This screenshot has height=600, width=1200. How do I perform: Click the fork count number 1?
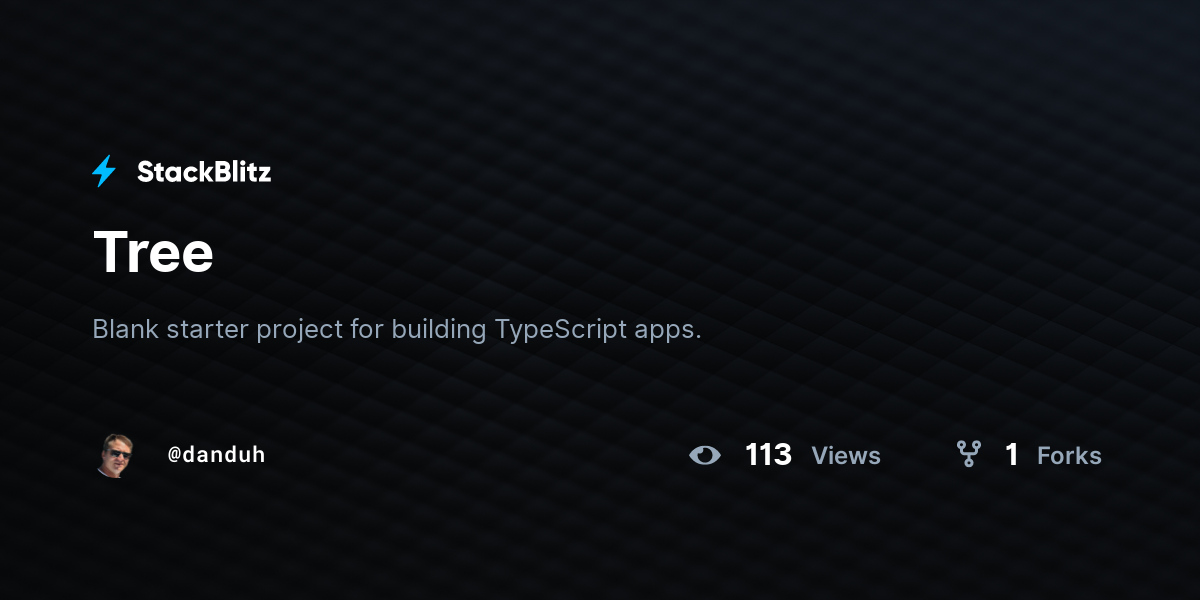point(1011,455)
